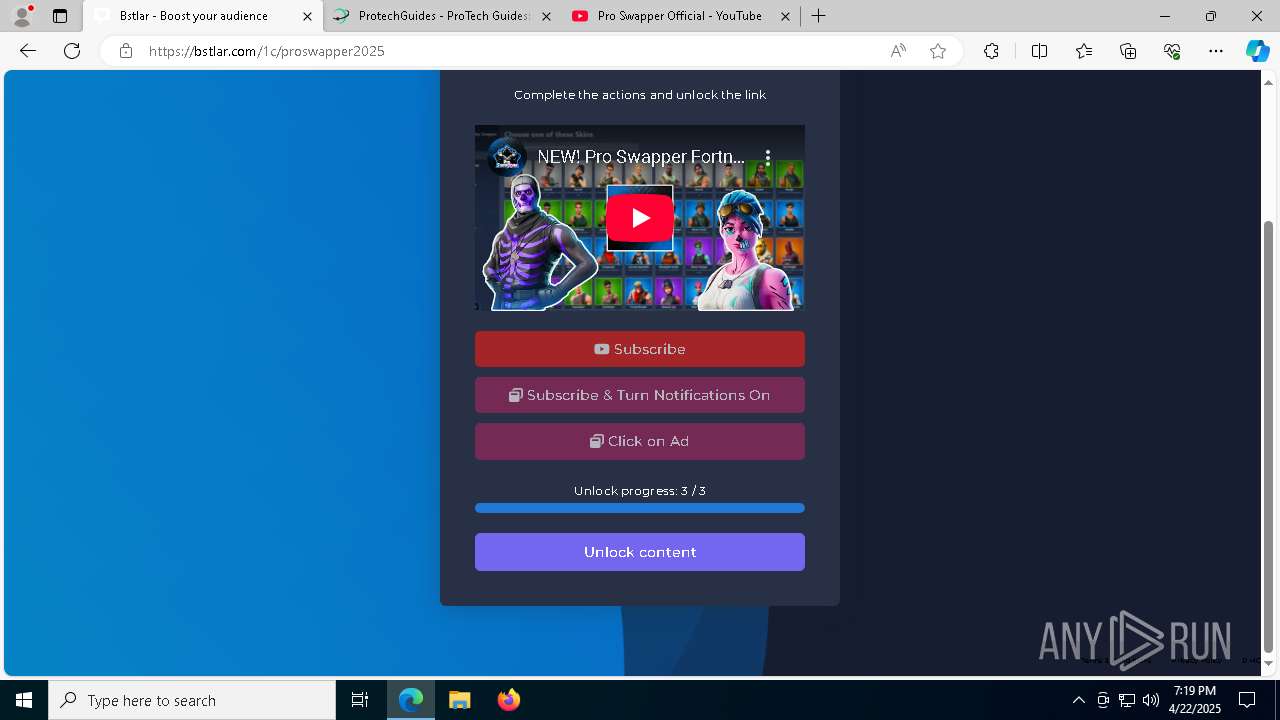Click Subscribe & Turn Notifications On button
This screenshot has height=720, width=1280.
[640, 395]
